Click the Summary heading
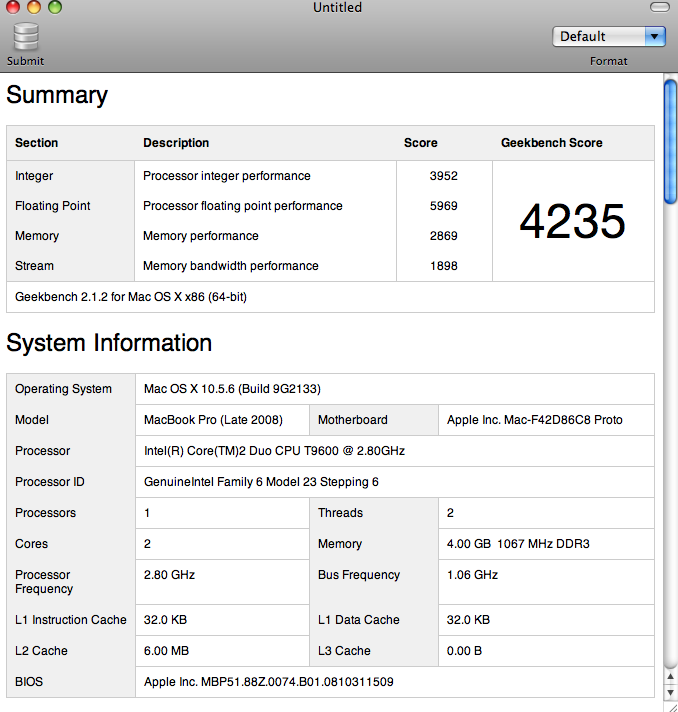Image resolution: width=678 pixels, height=712 pixels. click(x=57, y=95)
